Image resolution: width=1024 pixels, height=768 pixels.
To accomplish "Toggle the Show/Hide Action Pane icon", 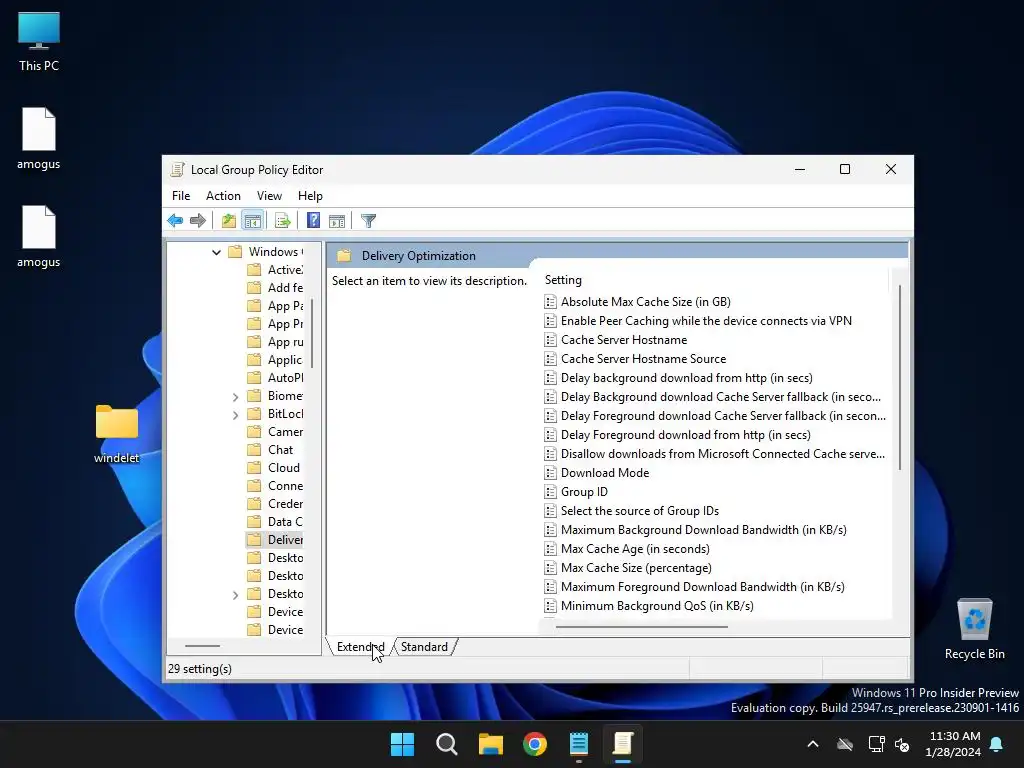I will pos(337,221).
